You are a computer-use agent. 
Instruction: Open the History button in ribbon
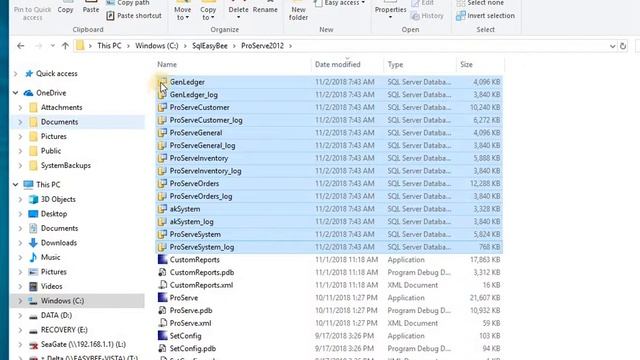coord(427,16)
